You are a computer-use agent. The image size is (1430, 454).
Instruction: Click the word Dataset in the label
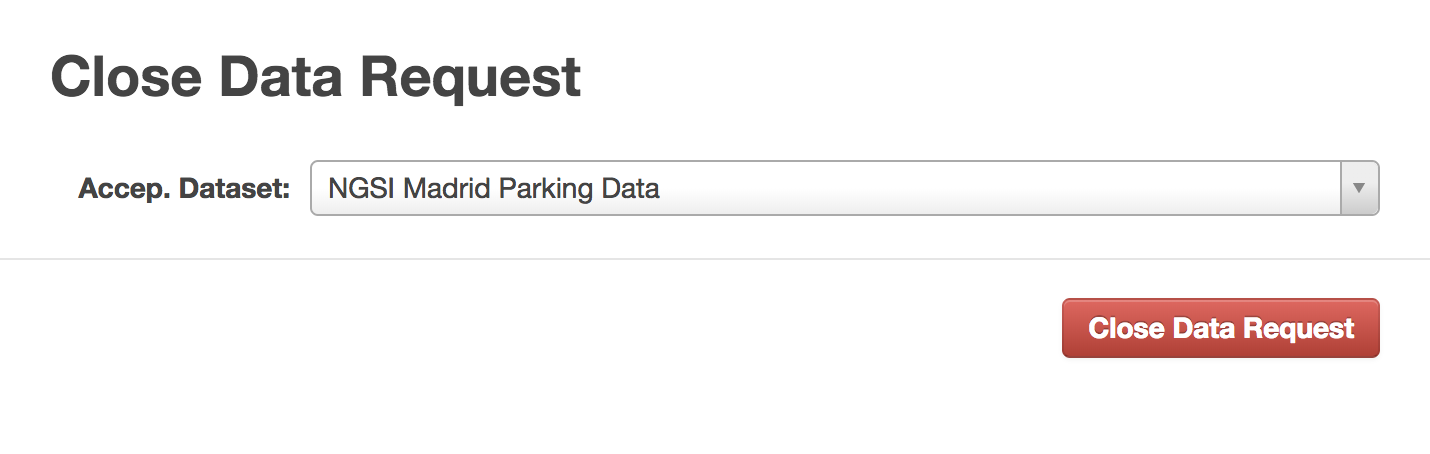(234, 188)
